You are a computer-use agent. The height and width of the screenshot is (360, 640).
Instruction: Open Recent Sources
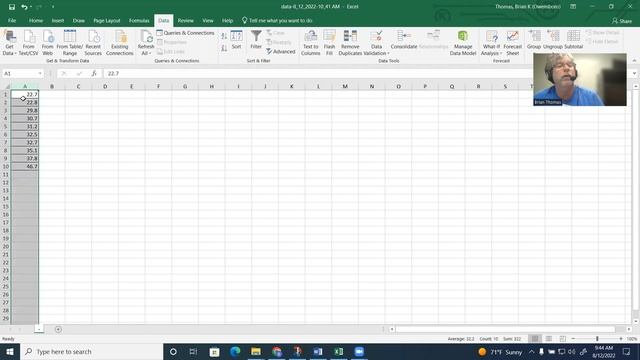click(93, 43)
